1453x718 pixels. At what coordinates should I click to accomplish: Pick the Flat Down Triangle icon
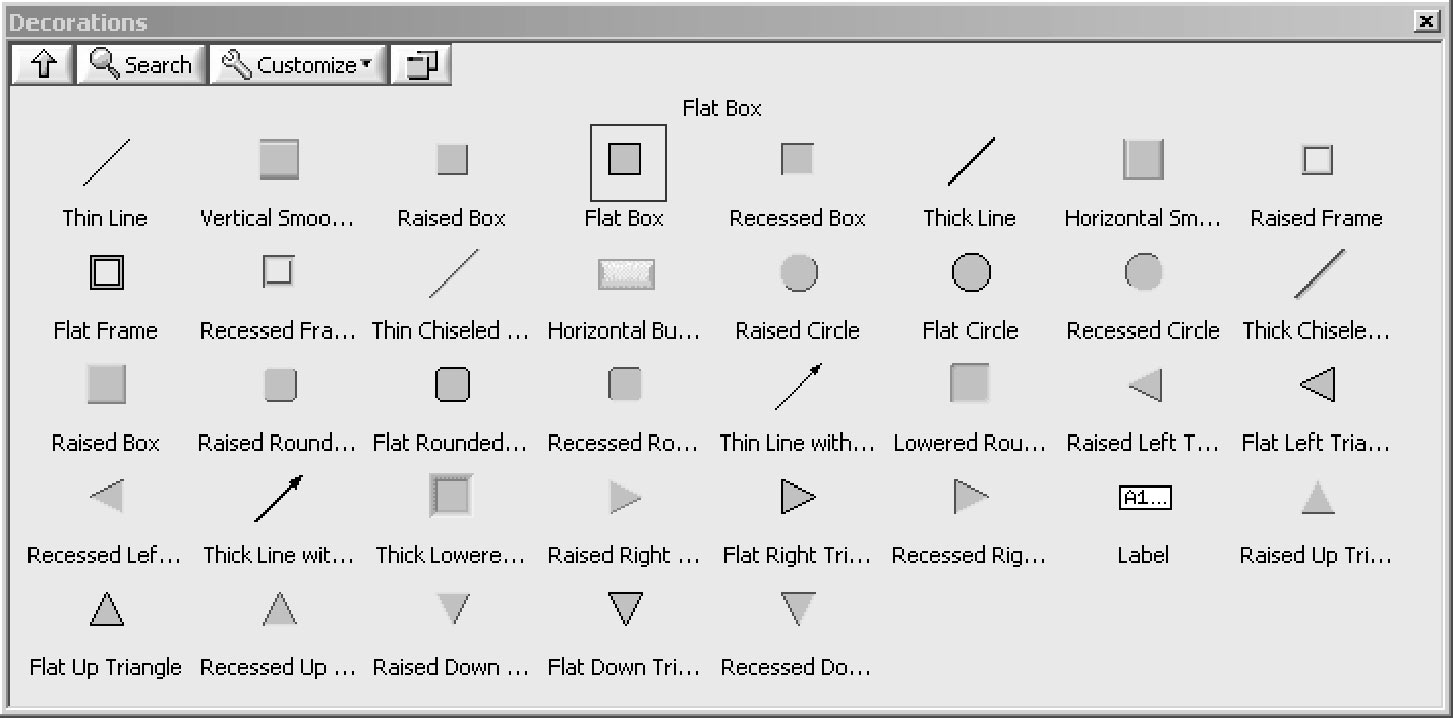click(x=626, y=608)
